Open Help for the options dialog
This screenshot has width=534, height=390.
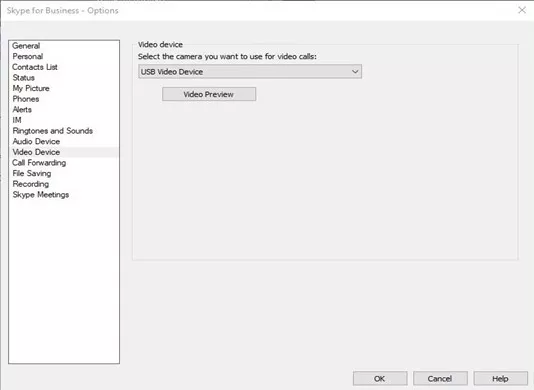pos(501,378)
